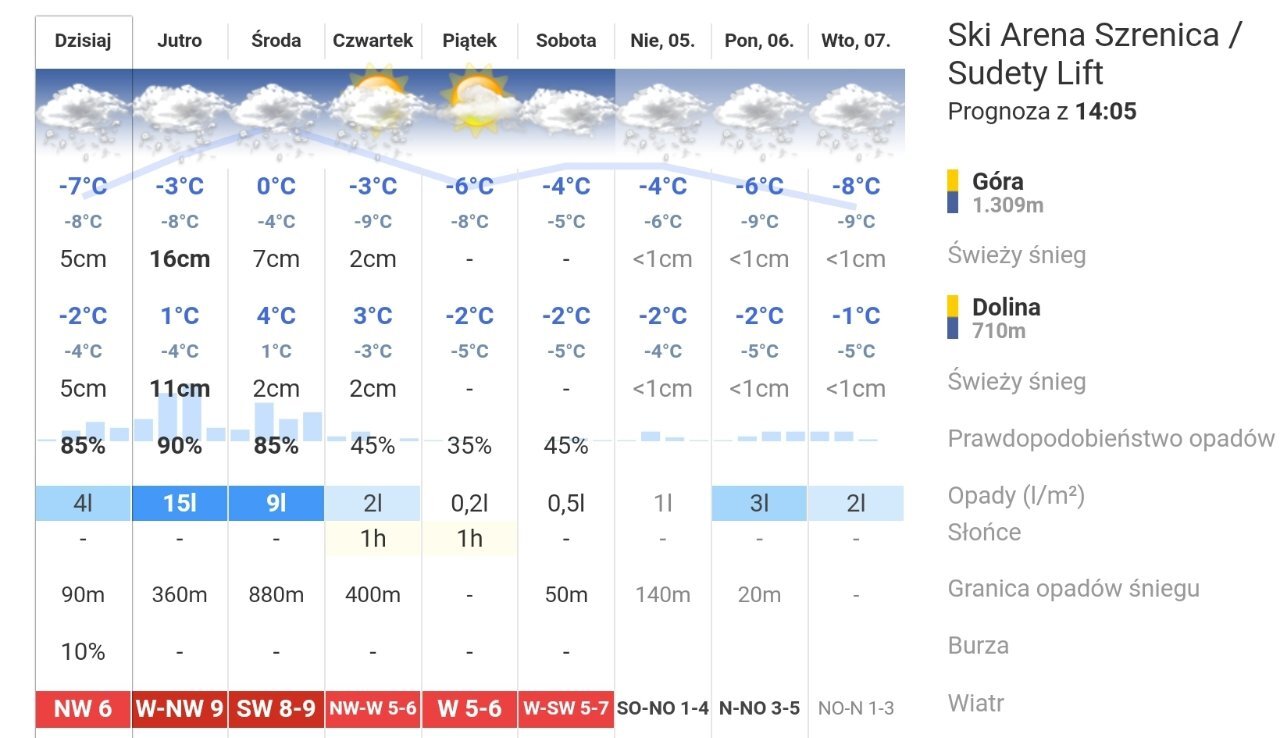Click the 15l precipitation cell for Jutro
The image size is (1280, 738).
coord(180,503)
